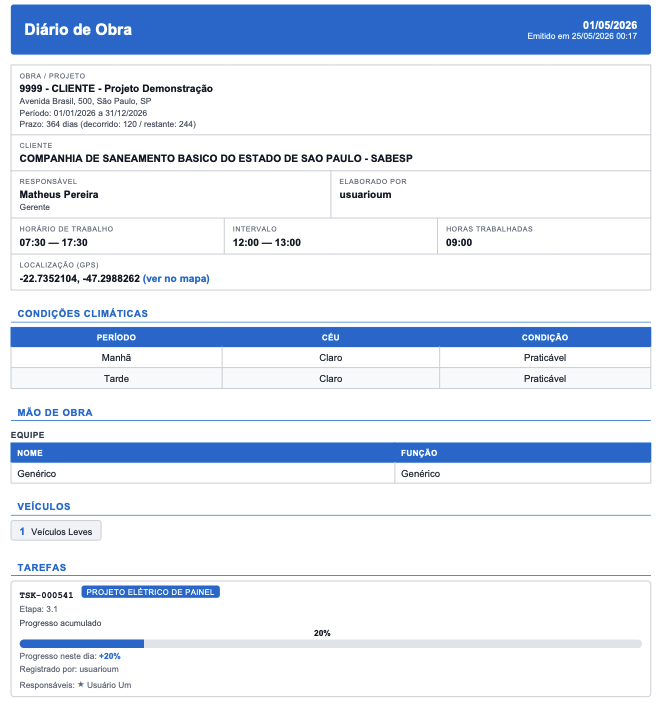This screenshot has height=707, width=658.
Task: Click 'Claro' in the Tarde row
Action: 331,378
